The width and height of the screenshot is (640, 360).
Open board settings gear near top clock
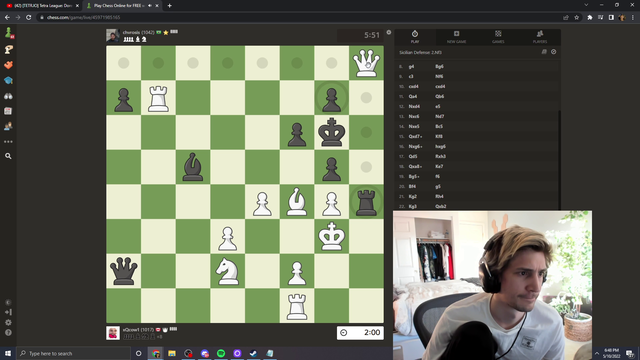click(389, 32)
